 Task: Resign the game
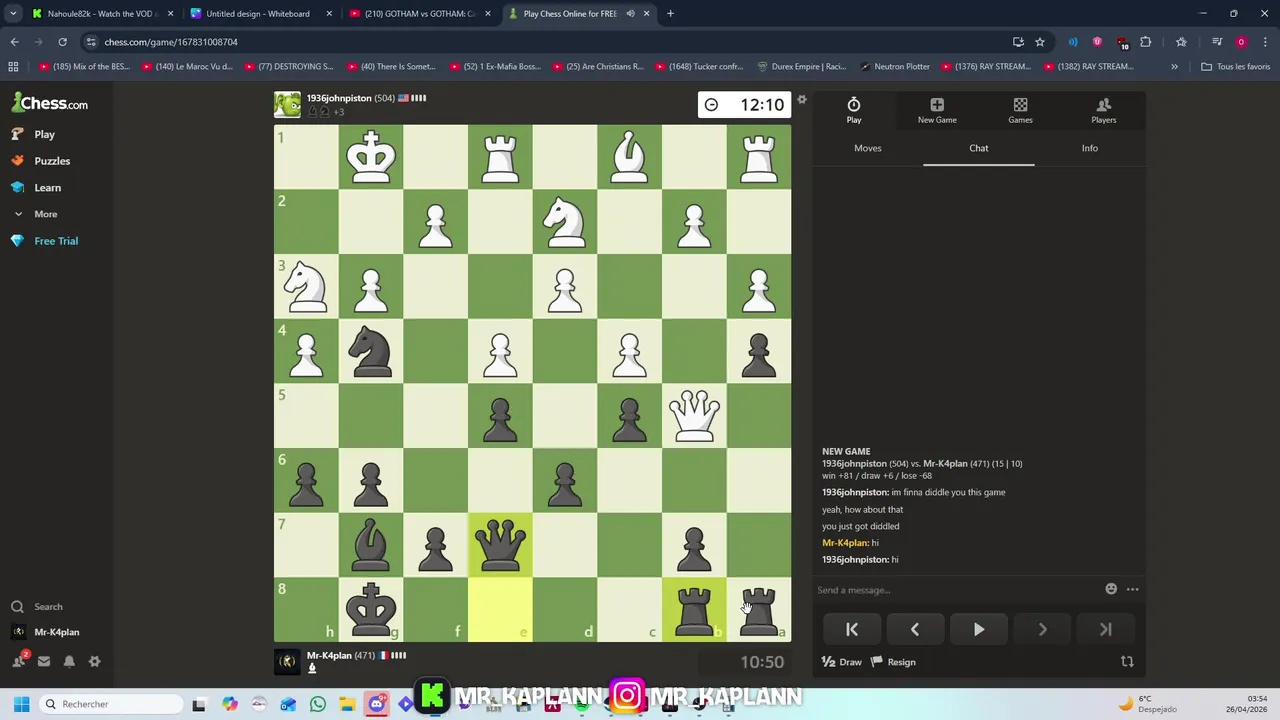click(x=893, y=662)
